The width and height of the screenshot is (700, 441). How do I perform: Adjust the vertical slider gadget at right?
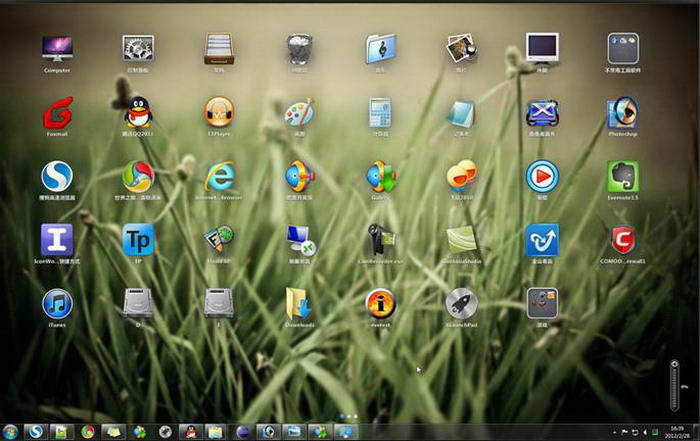(675, 386)
